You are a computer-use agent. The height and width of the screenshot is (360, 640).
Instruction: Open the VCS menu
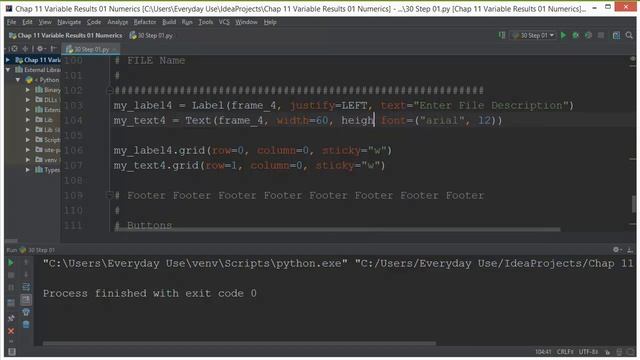point(224,22)
